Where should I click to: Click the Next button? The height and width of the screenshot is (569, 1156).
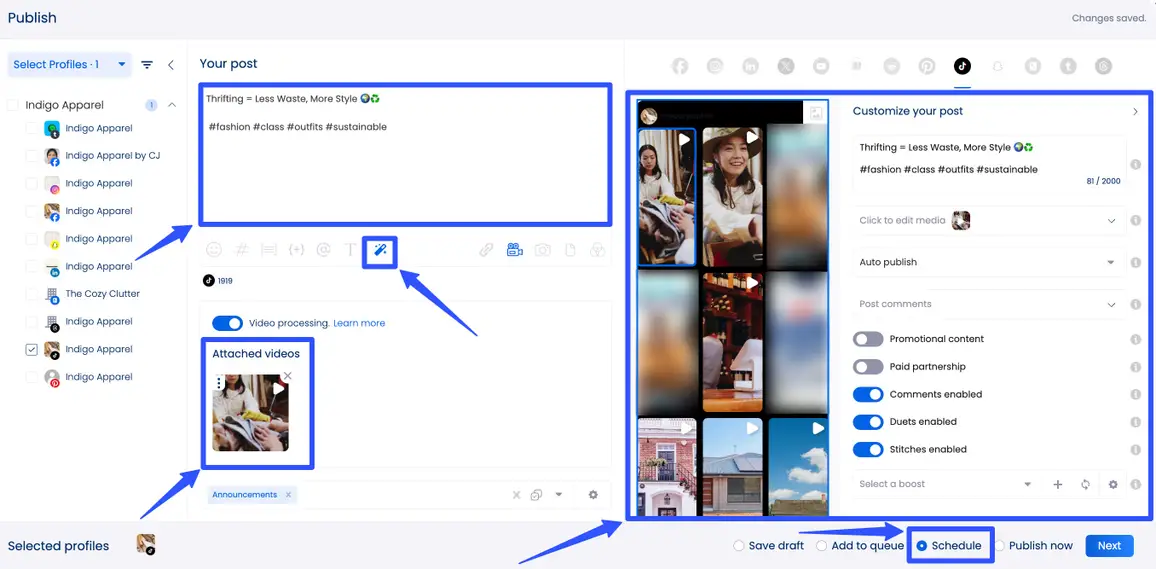coord(1109,546)
